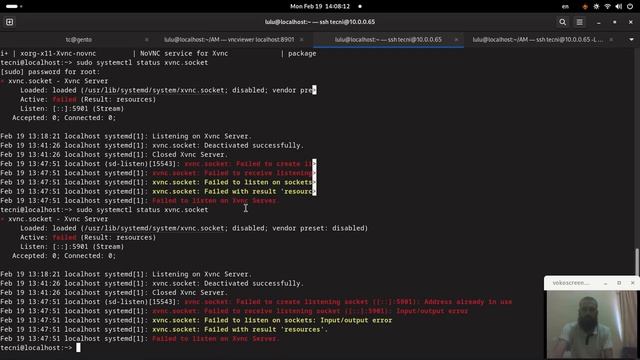Click the vokoscreen webcam preview
Image resolution: width=640 pixels, height=360 pixels.
pyautogui.click(x=591, y=324)
